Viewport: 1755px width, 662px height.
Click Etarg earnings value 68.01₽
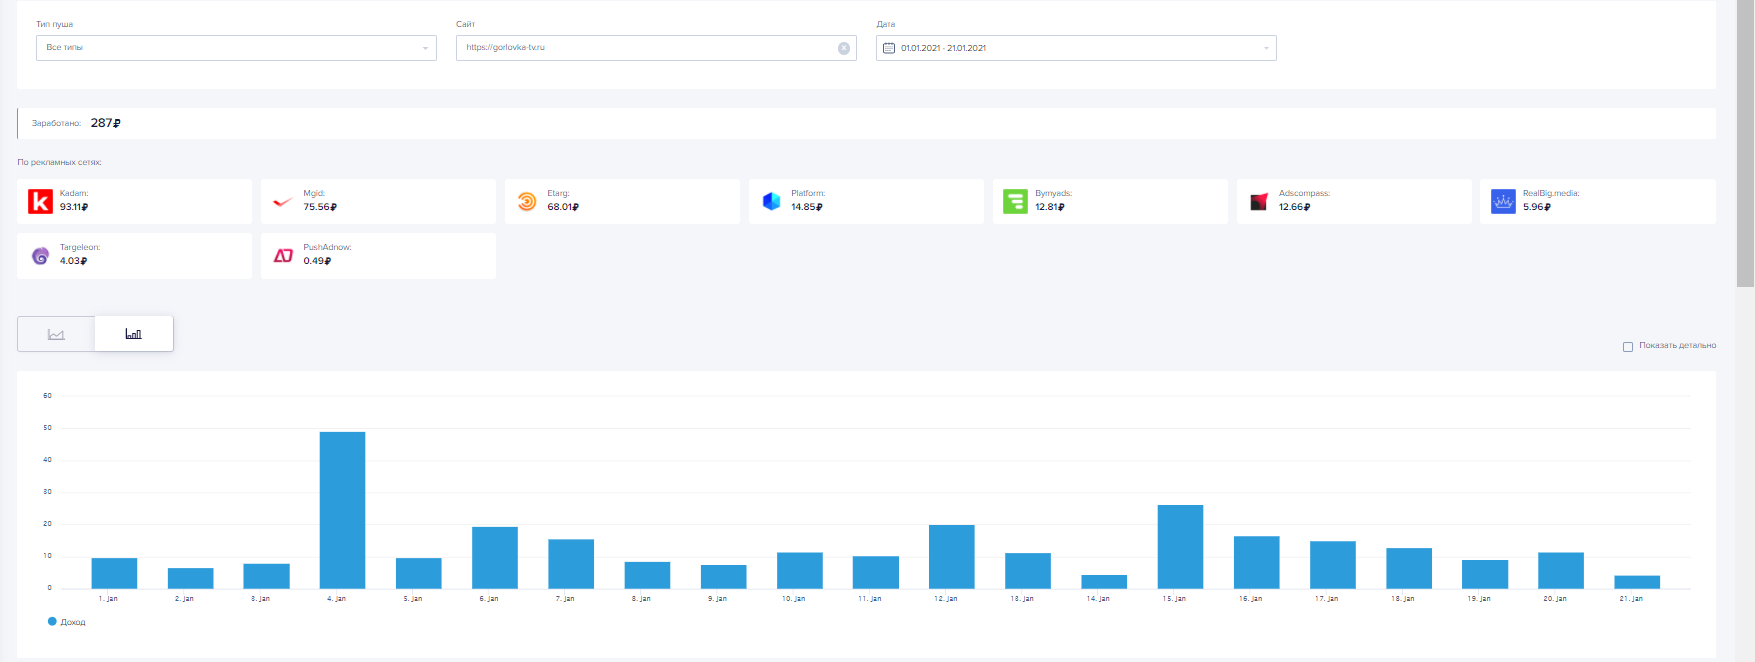(563, 207)
